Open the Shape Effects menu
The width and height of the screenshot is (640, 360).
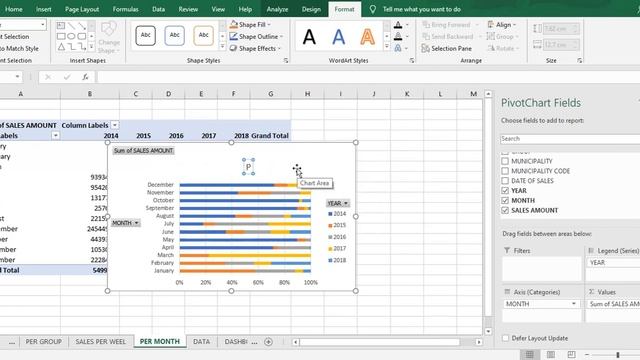click(255, 48)
